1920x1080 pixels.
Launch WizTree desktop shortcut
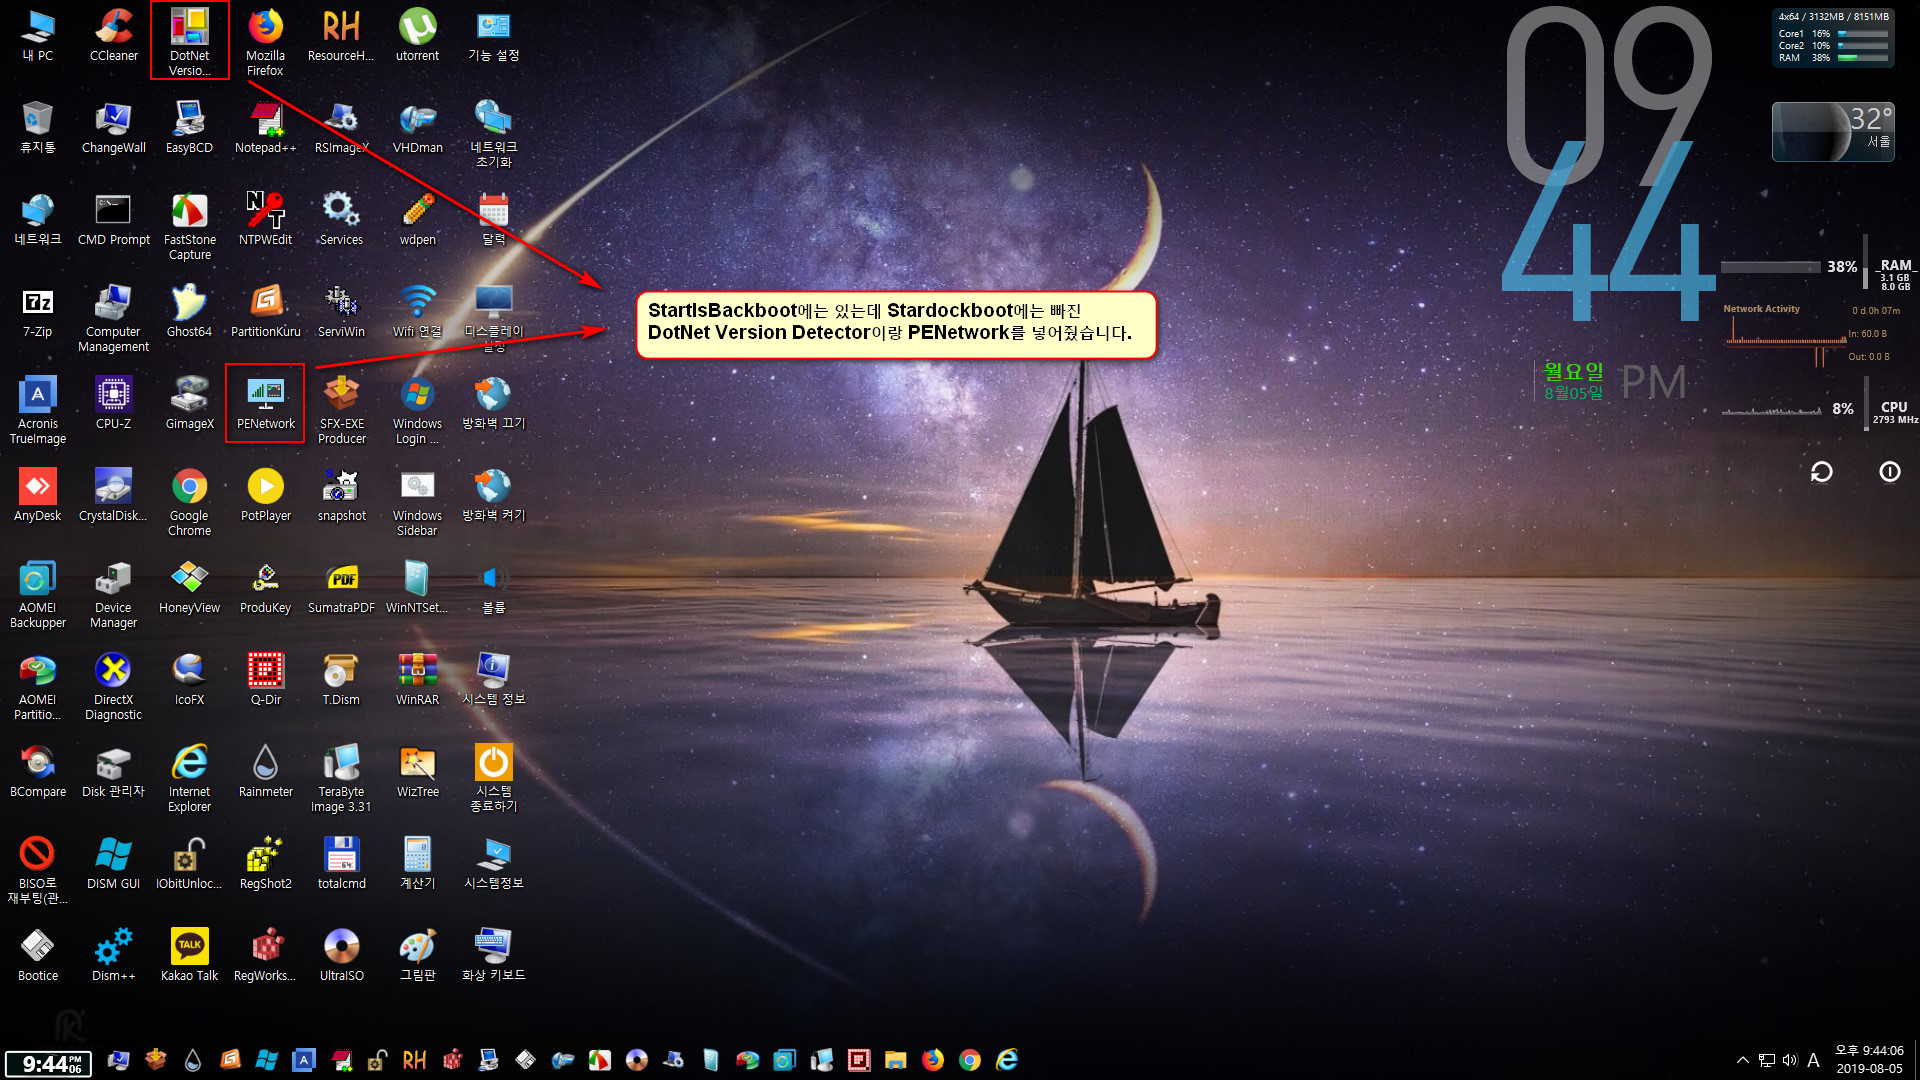tap(417, 771)
